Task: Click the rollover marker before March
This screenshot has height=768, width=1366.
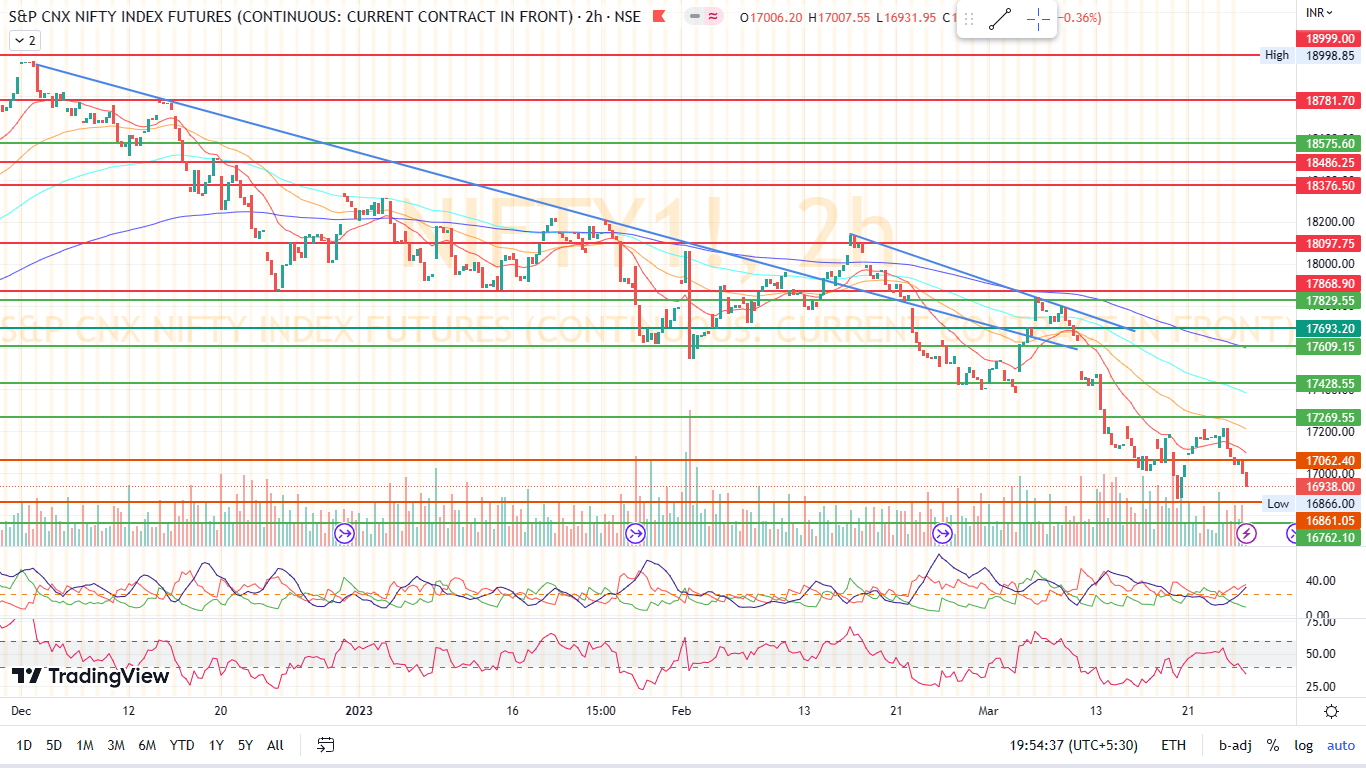Action: point(943,533)
